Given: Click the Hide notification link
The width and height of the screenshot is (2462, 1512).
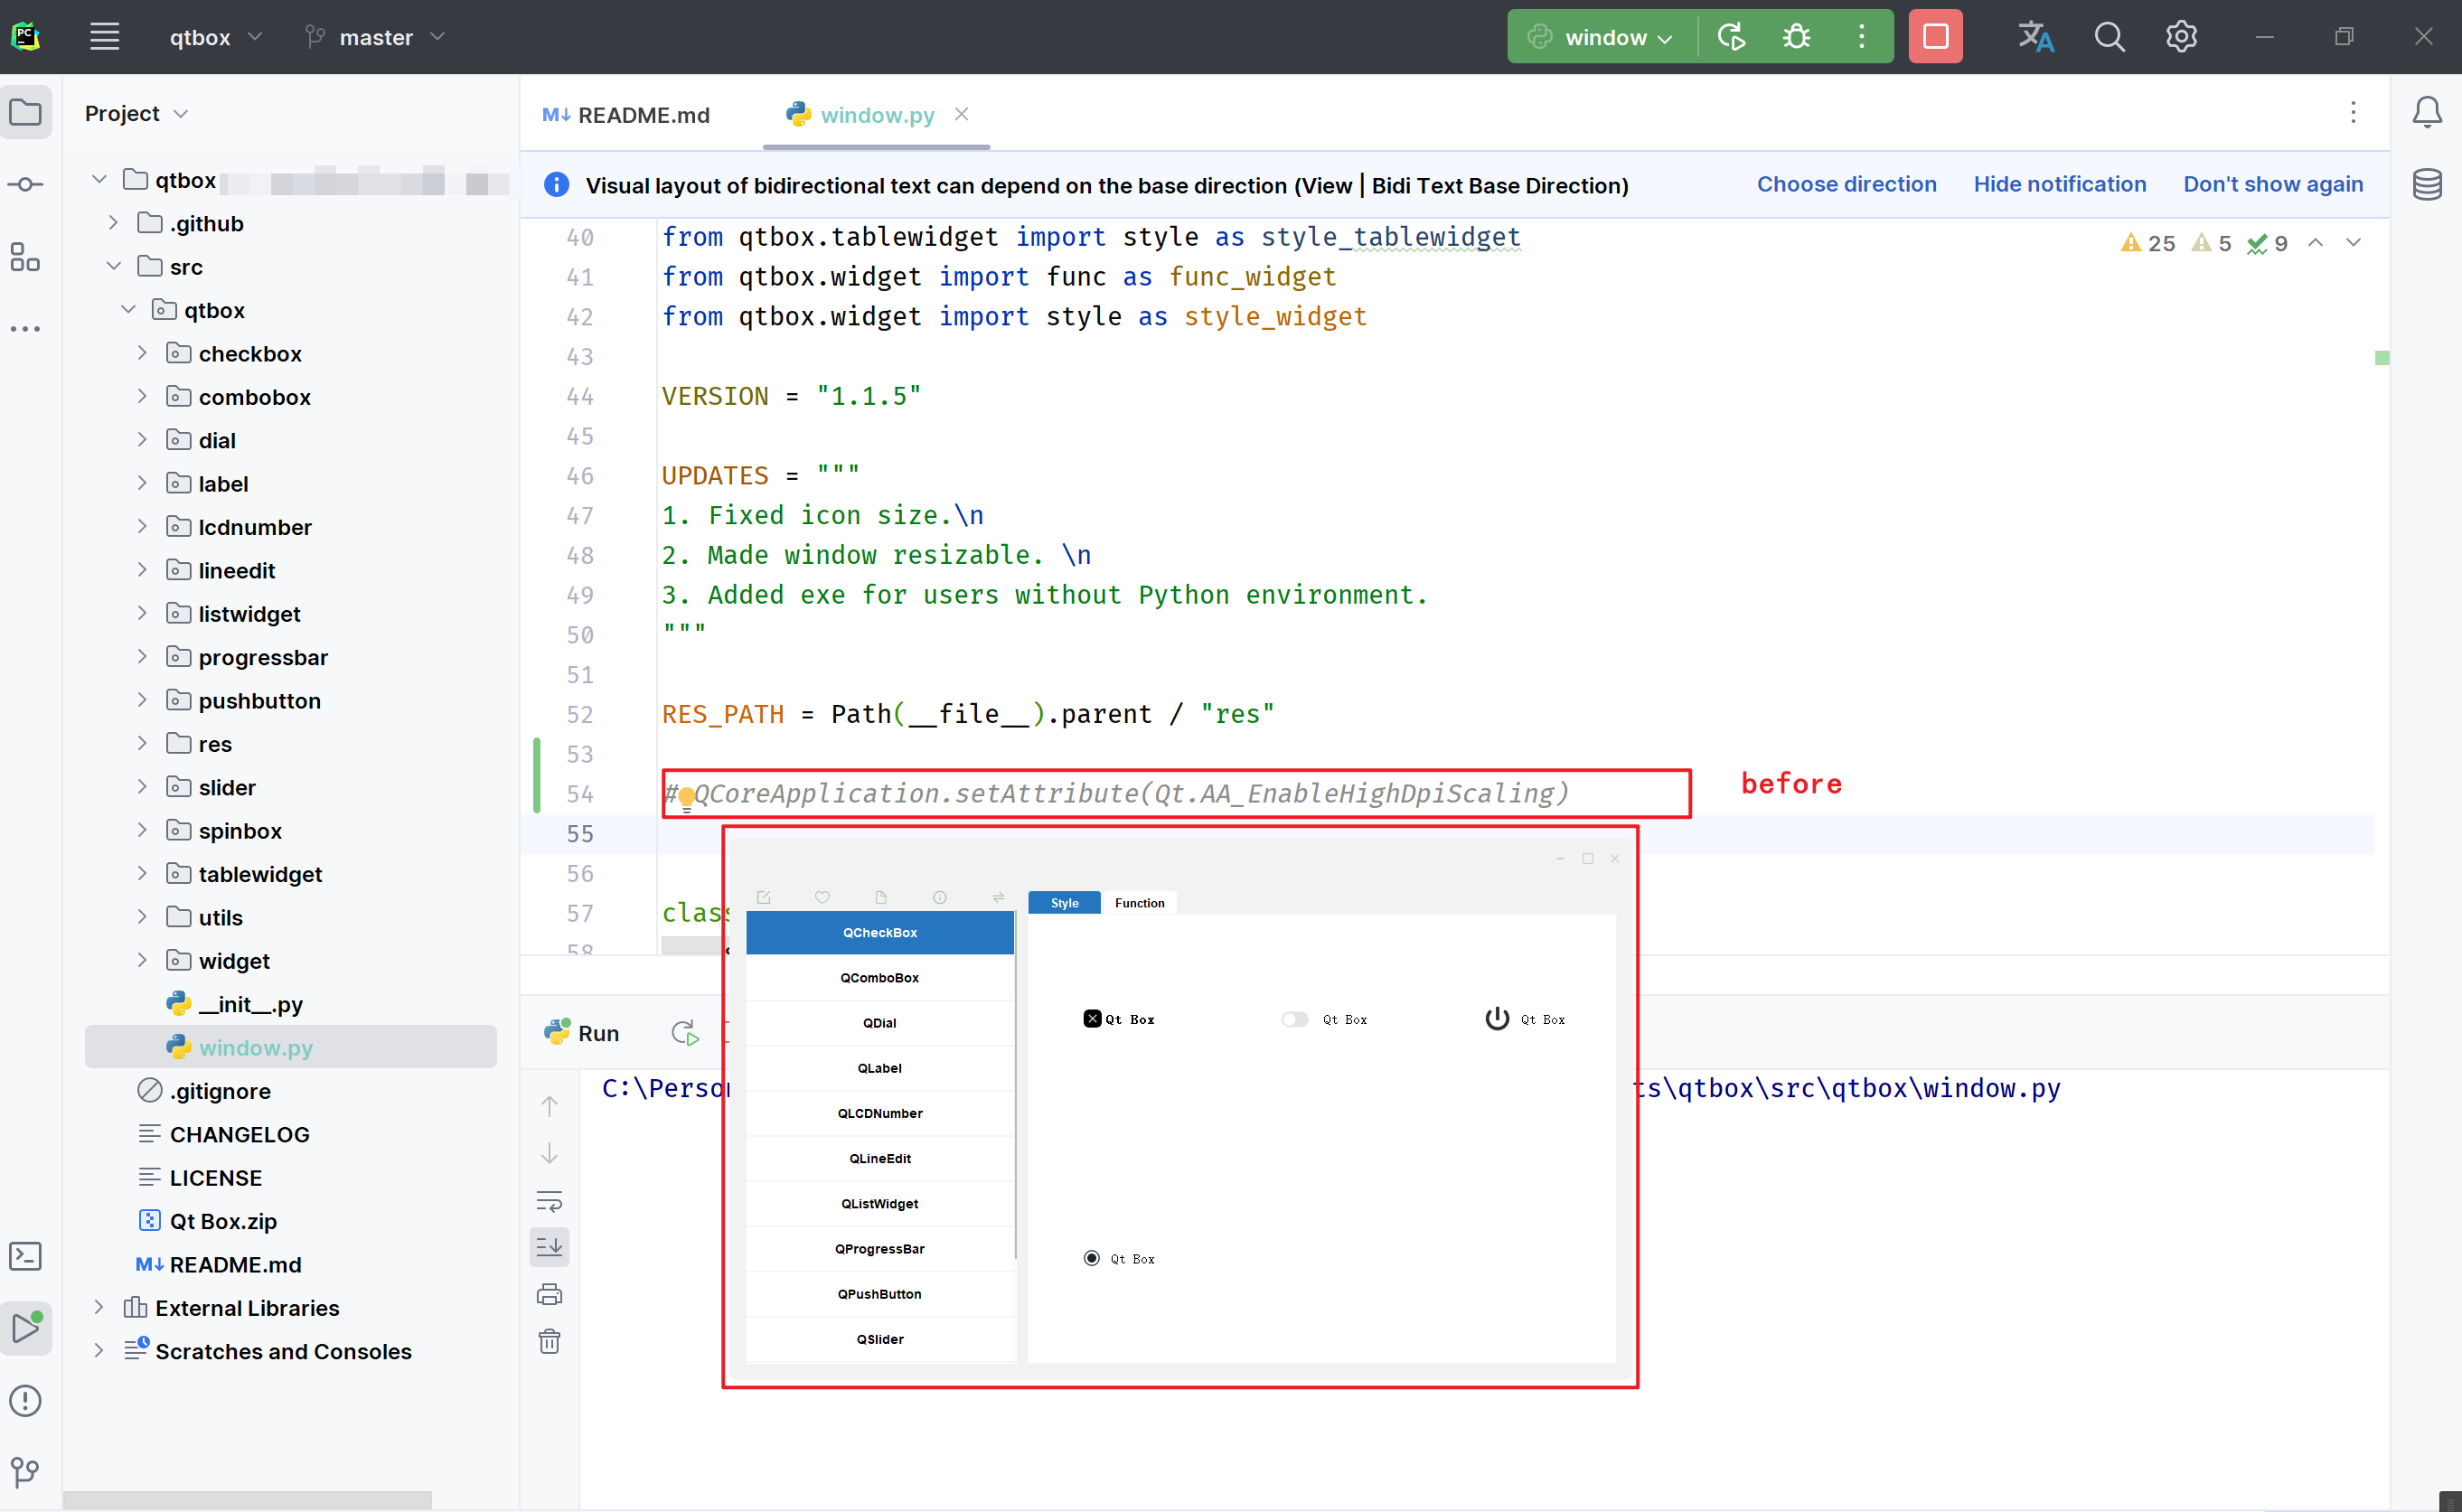Looking at the screenshot, I should coord(2059,184).
